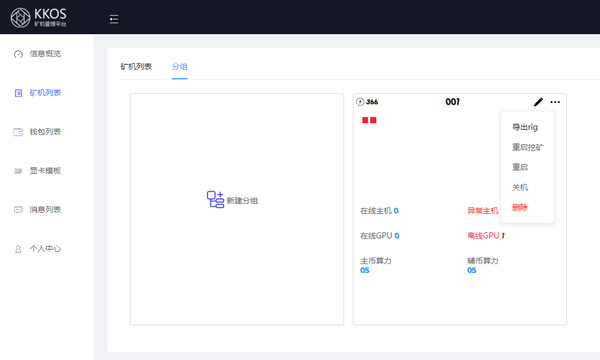Choose 重启挖矿 from the menu
The image size is (600, 360).
pyautogui.click(x=528, y=147)
